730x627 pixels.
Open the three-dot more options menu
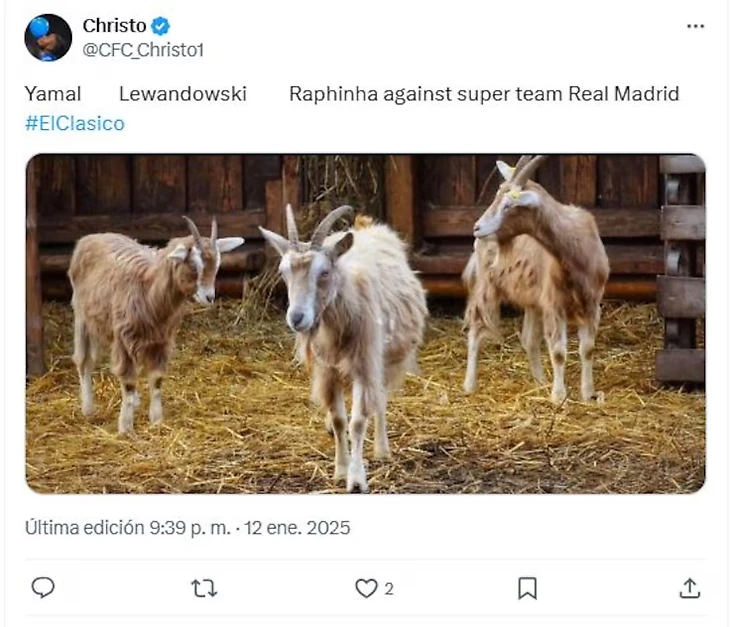click(x=695, y=27)
